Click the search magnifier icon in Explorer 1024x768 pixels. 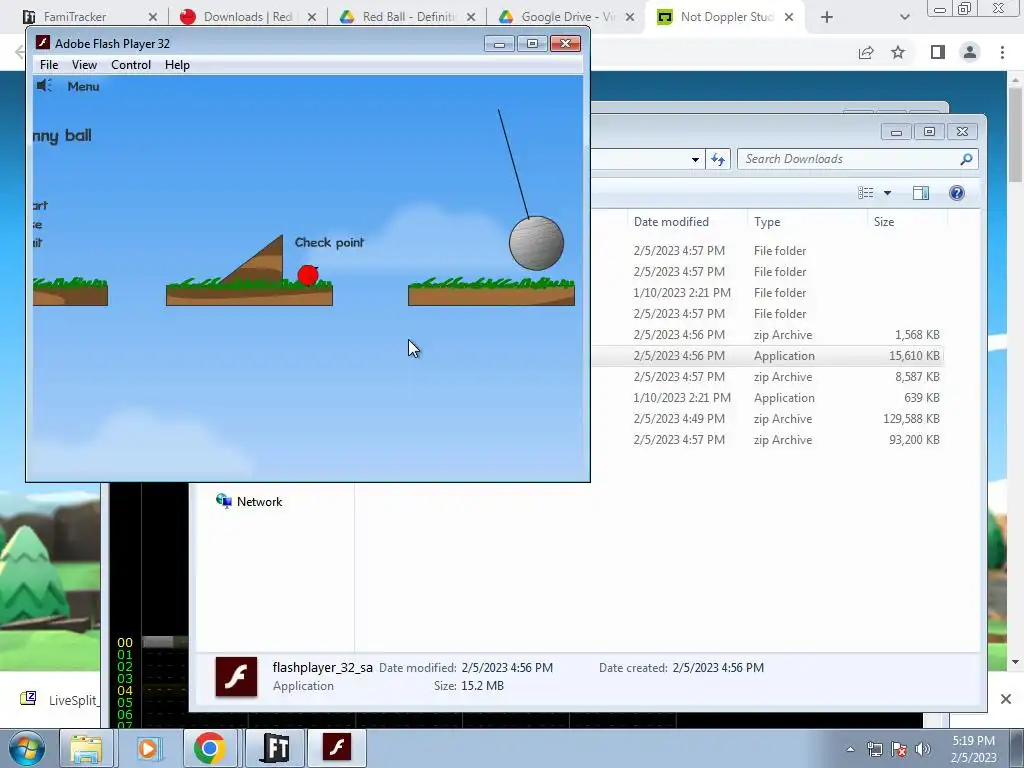tap(967, 159)
